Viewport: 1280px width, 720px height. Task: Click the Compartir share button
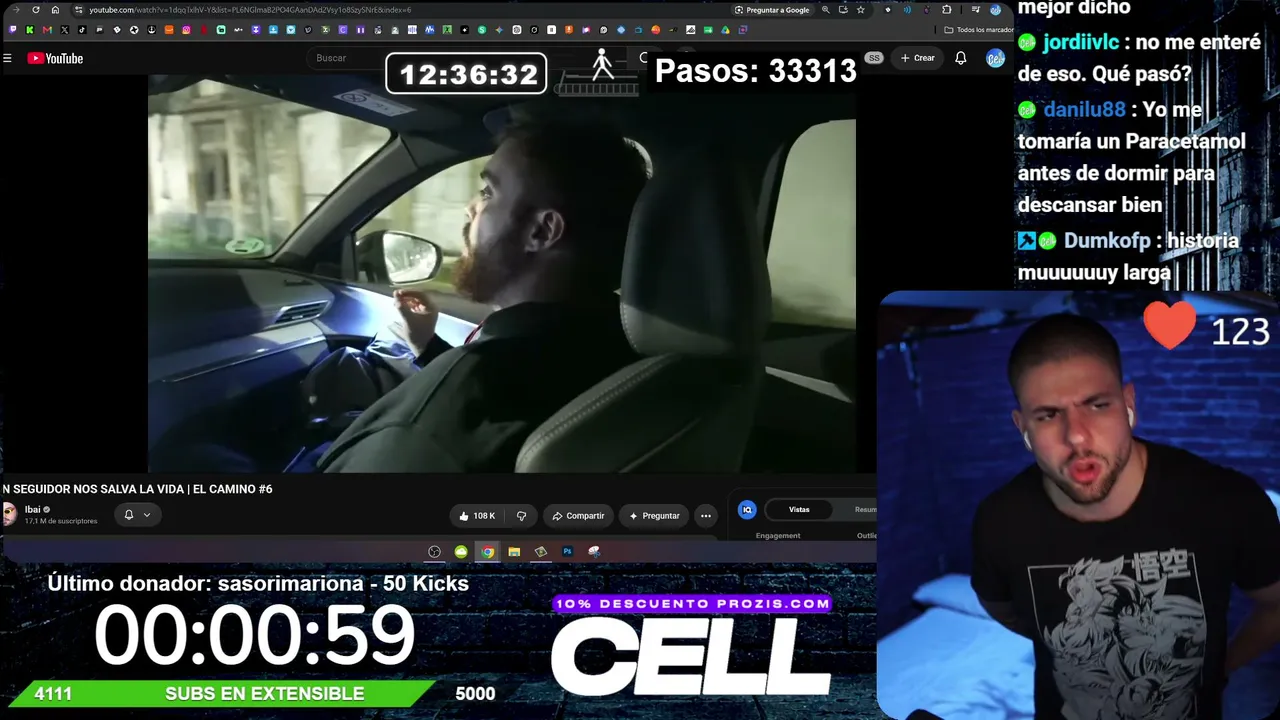tap(578, 516)
